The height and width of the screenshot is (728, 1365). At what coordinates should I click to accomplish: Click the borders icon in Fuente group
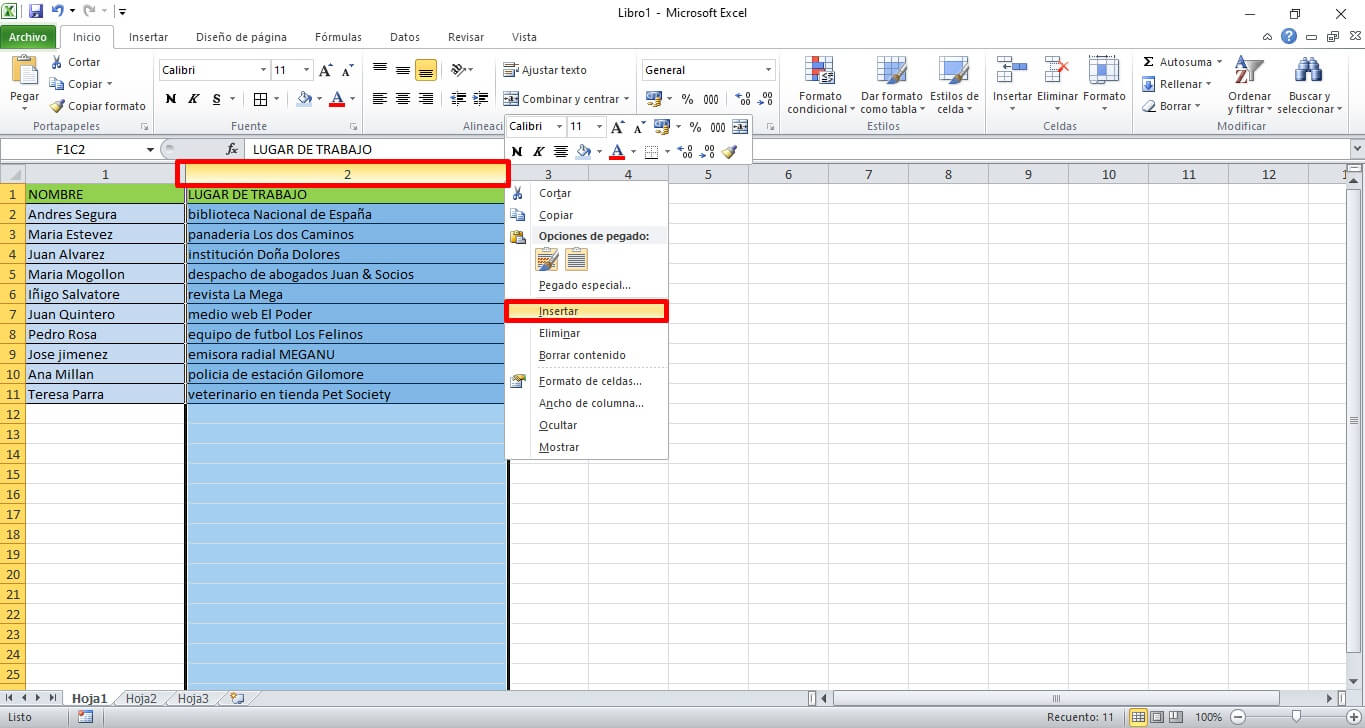click(x=260, y=99)
